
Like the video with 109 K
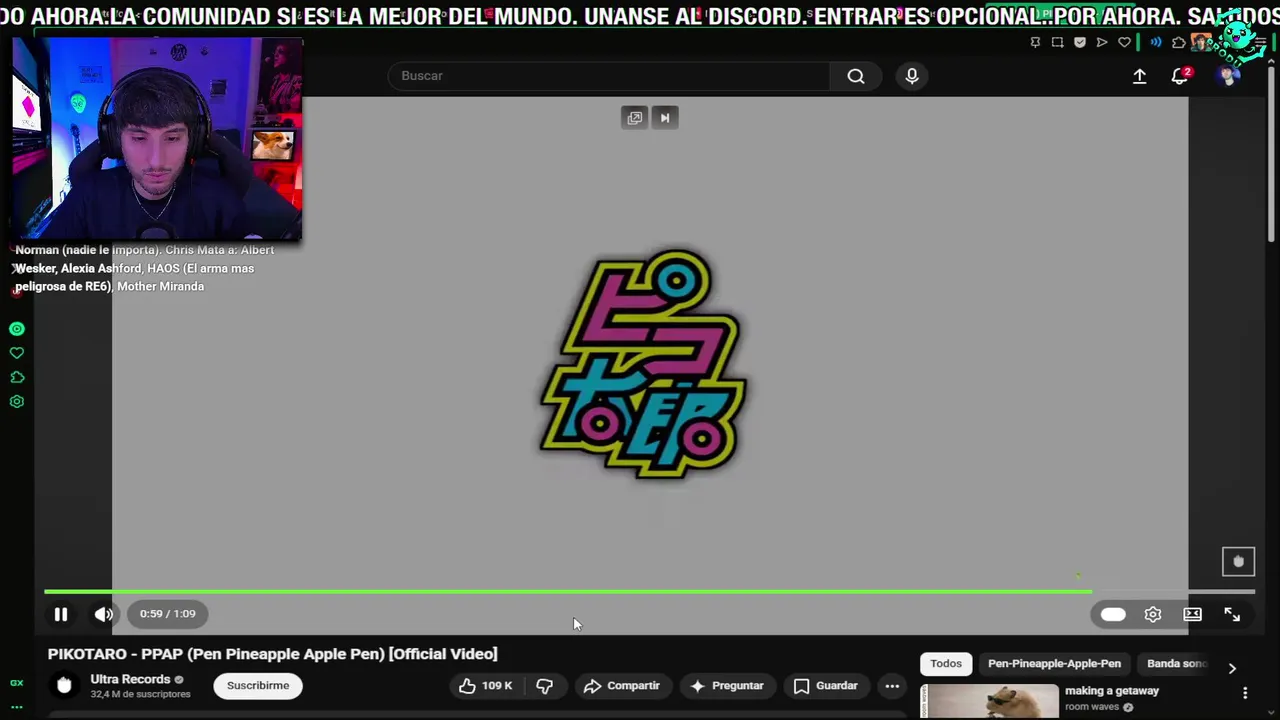click(x=486, y=686)
